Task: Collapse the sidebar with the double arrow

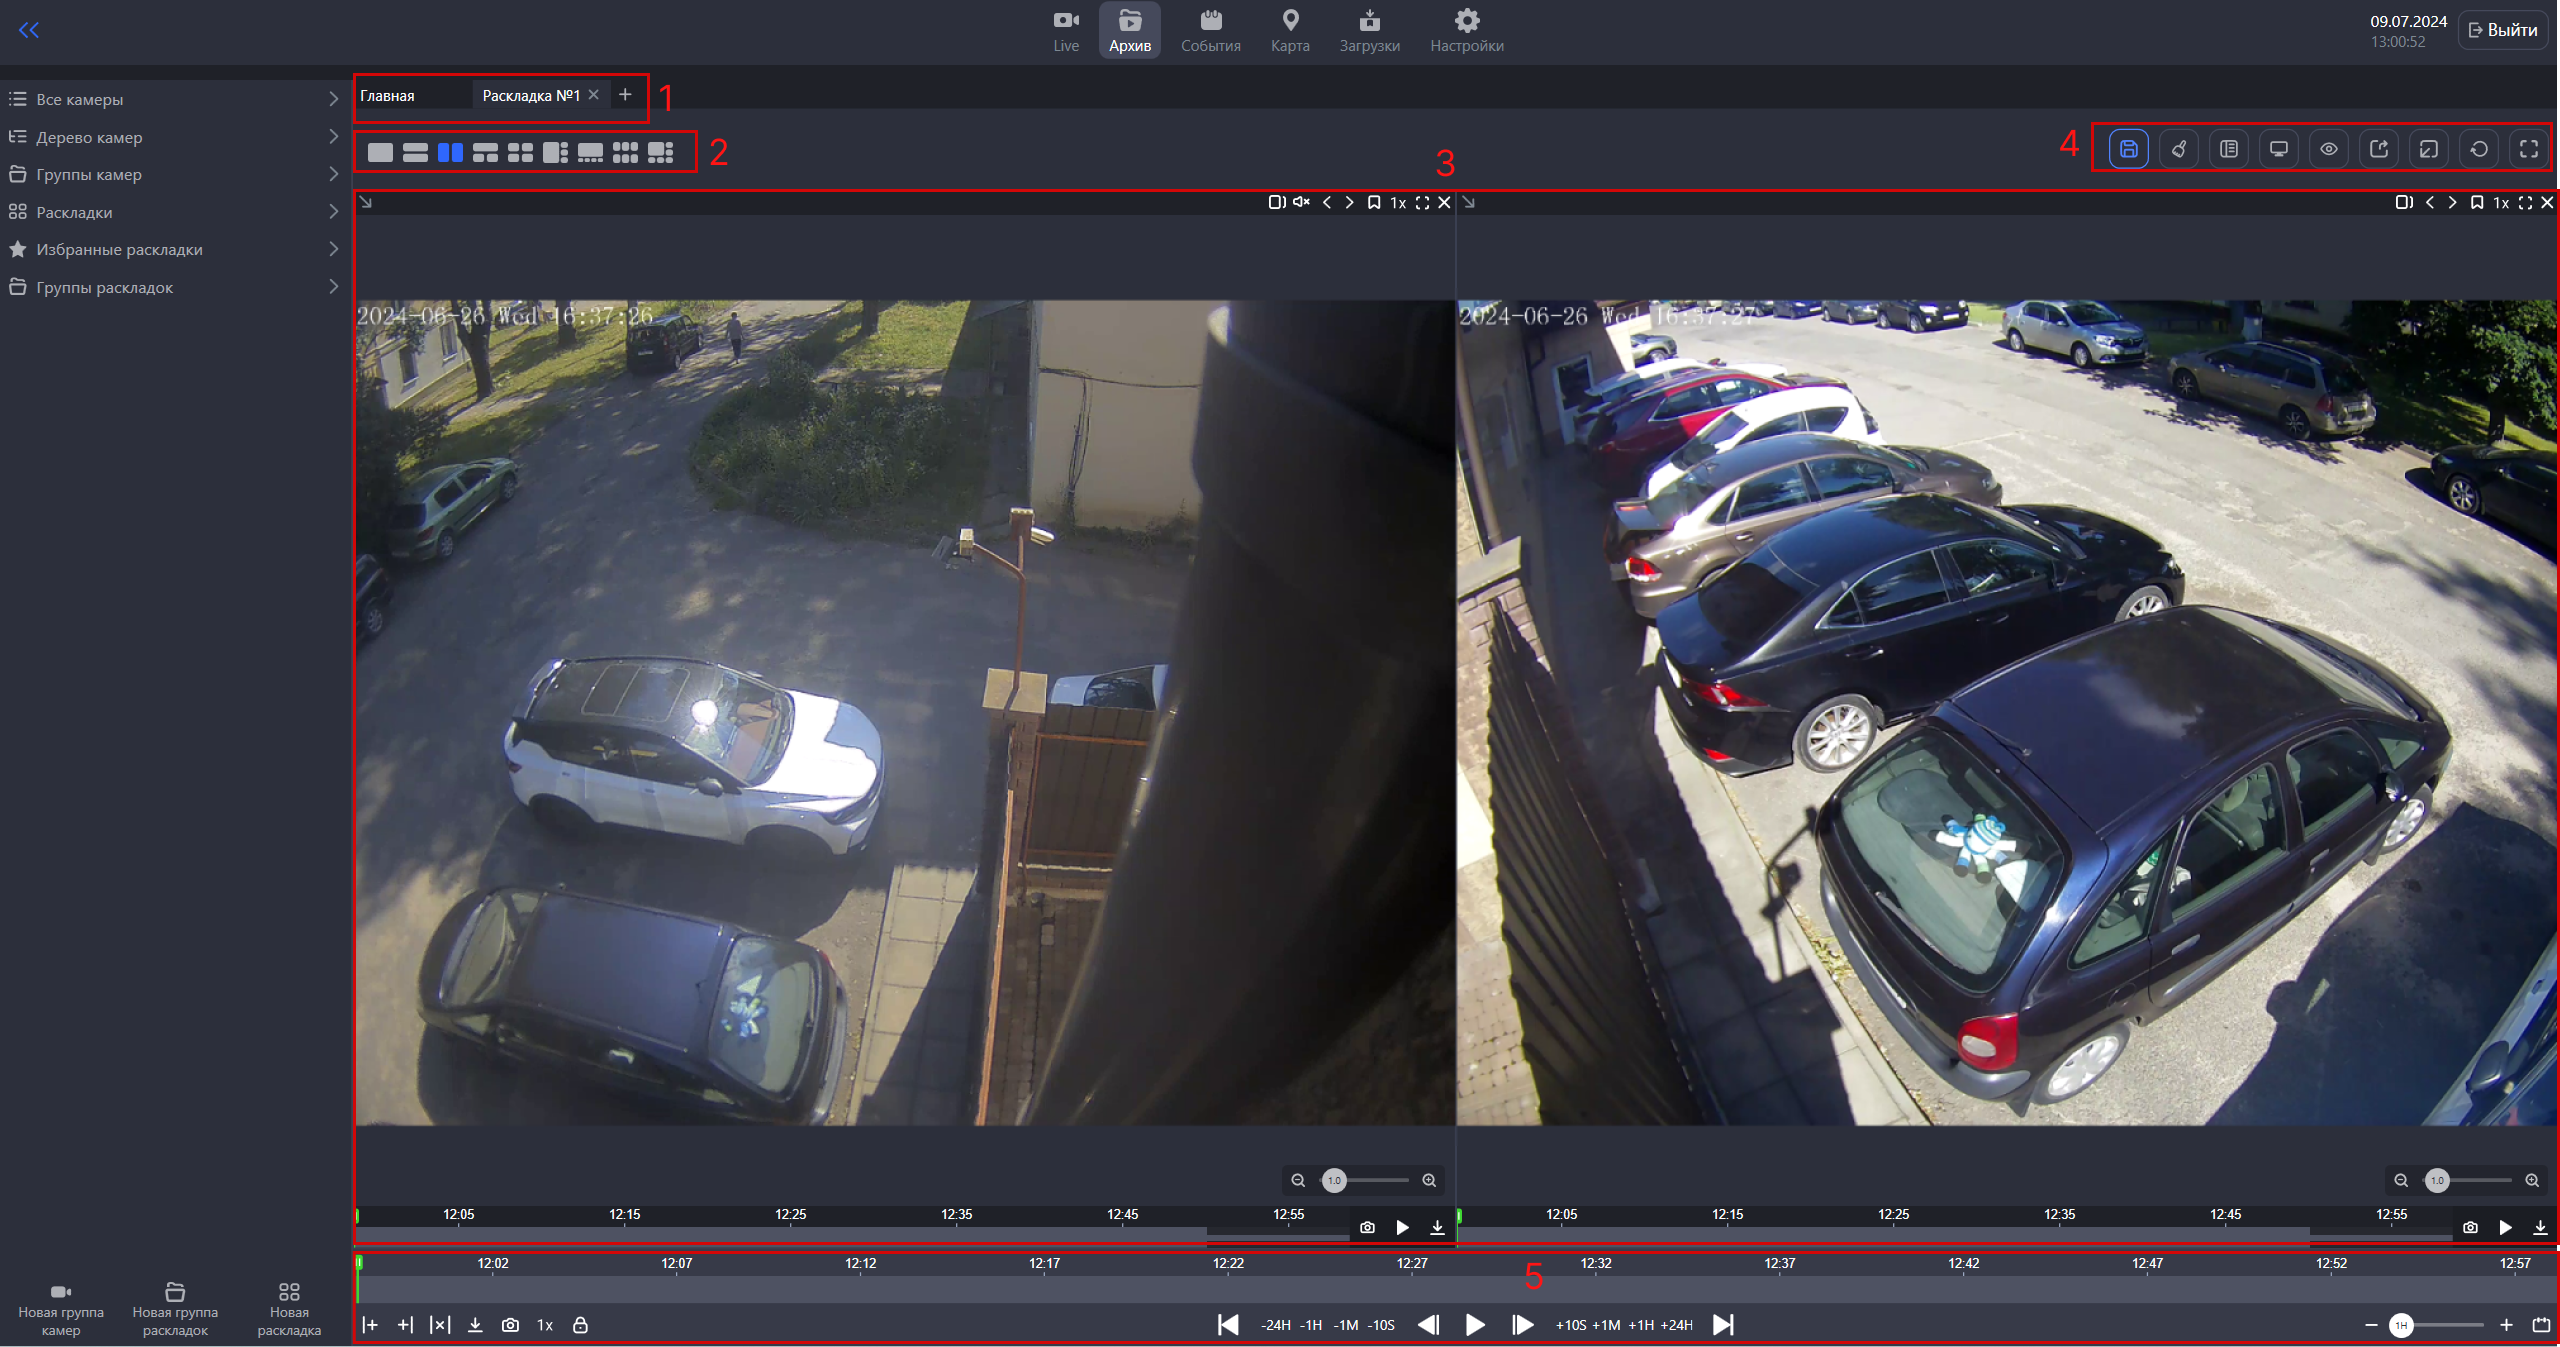Action: point(31,30)
